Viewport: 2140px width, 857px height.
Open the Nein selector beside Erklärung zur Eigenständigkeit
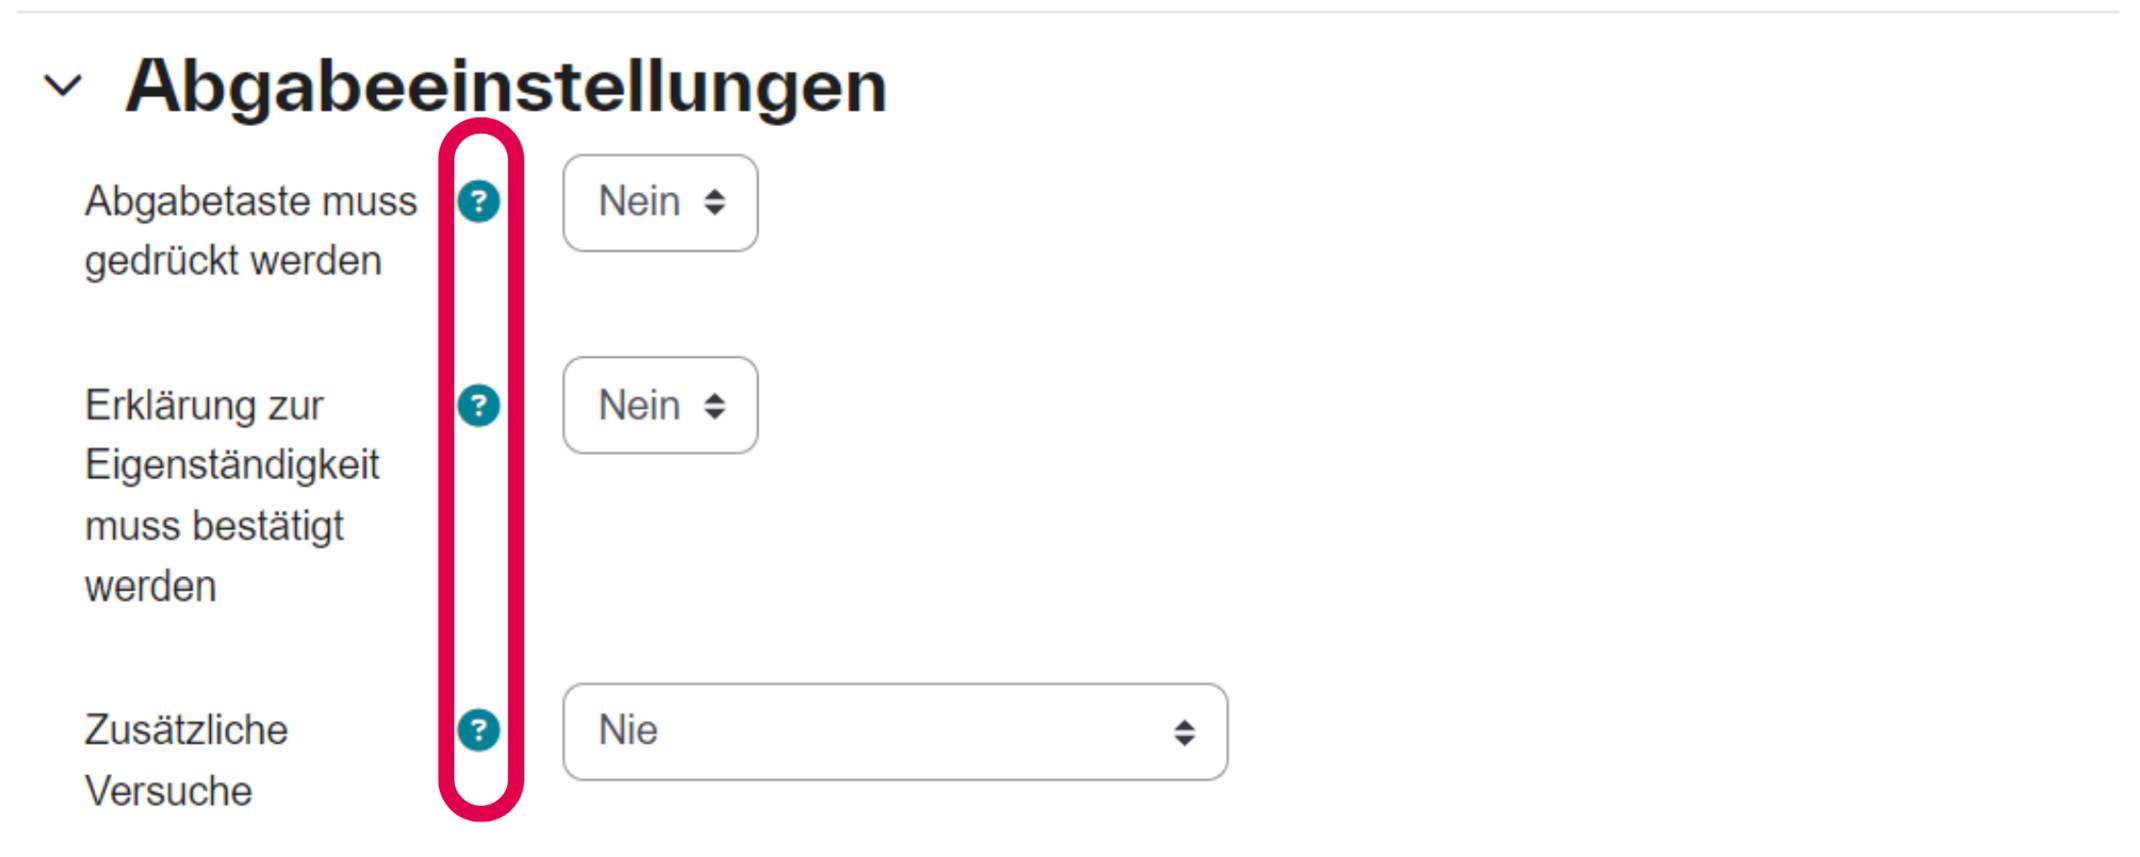coord(660,406)
